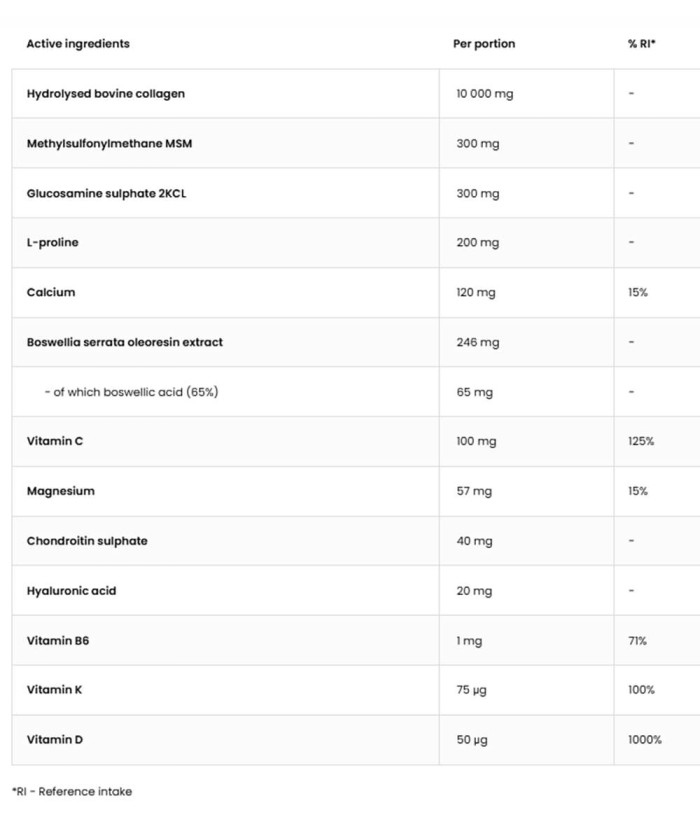Click the Hyaluronic acid 20 mg value
Viewport: 700px width, 840px height.
pos(474,591)
